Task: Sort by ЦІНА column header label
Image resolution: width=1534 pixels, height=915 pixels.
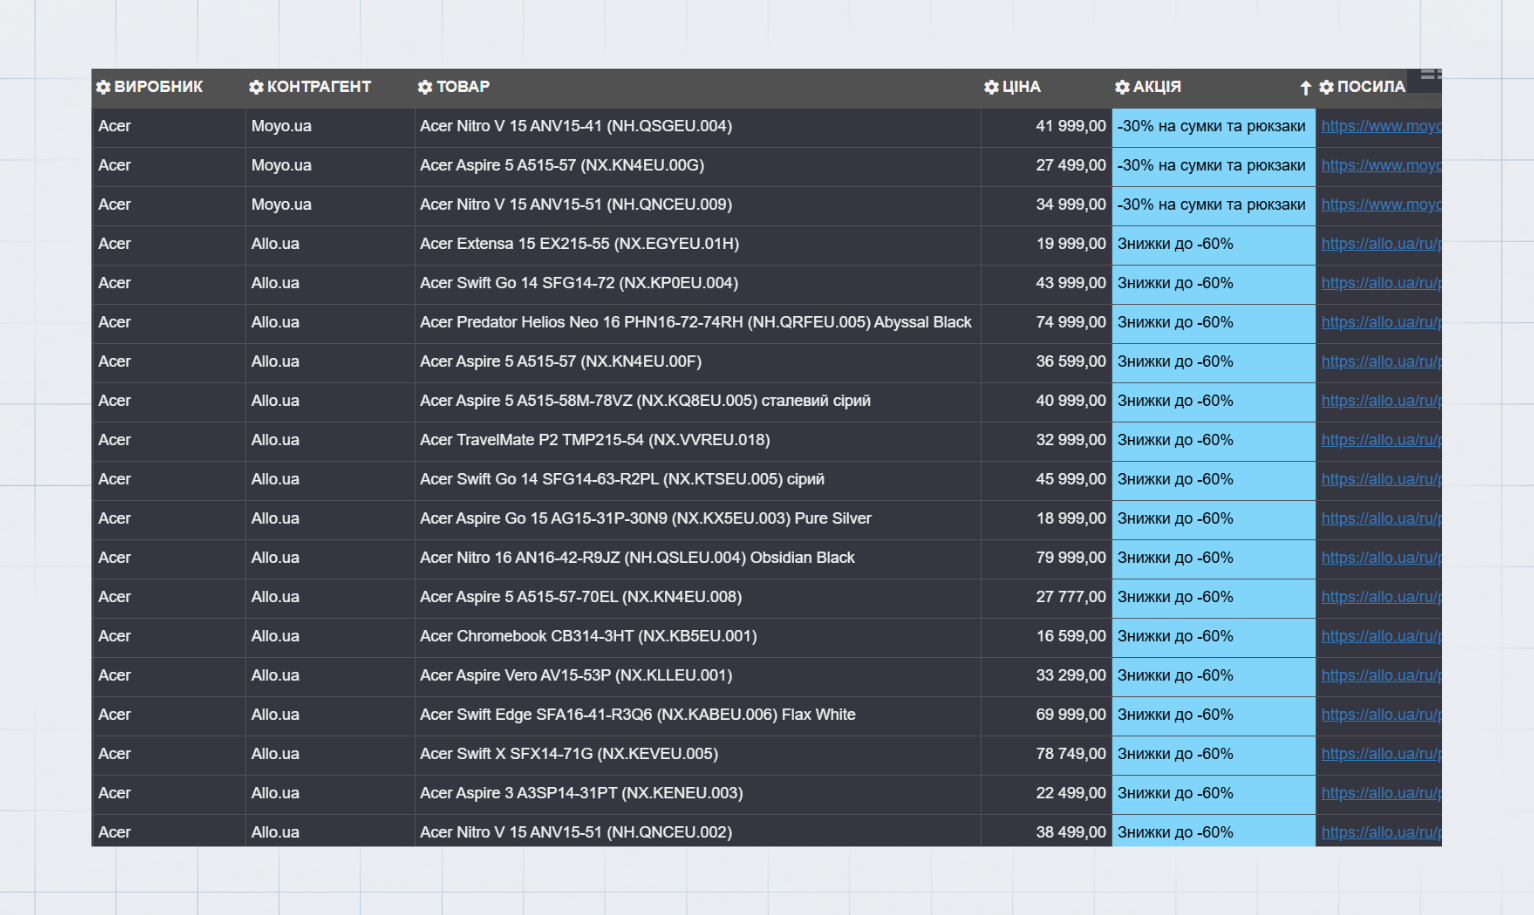Action: (1021, 87)
